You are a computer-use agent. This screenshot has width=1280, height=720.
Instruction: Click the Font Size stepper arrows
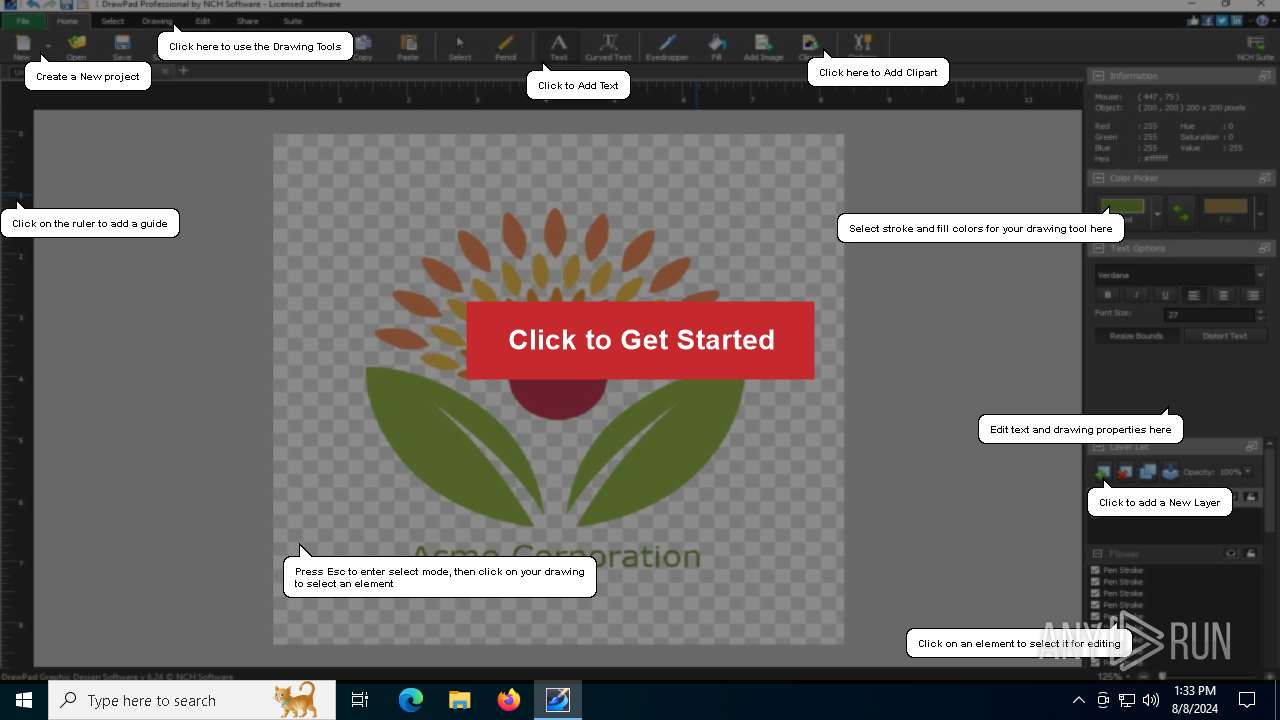point(1260,314)
